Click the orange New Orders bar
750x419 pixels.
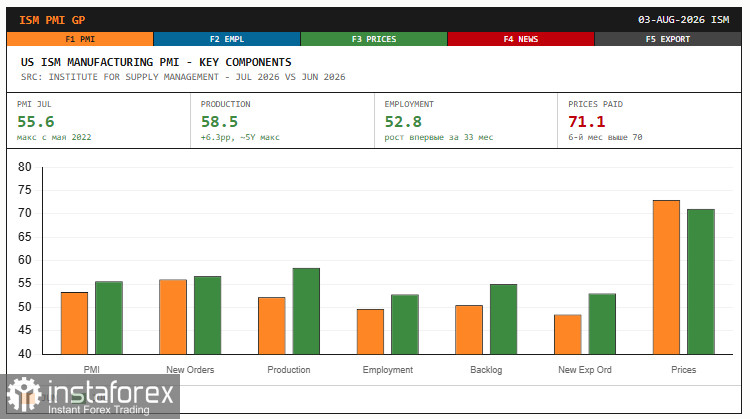173,317
